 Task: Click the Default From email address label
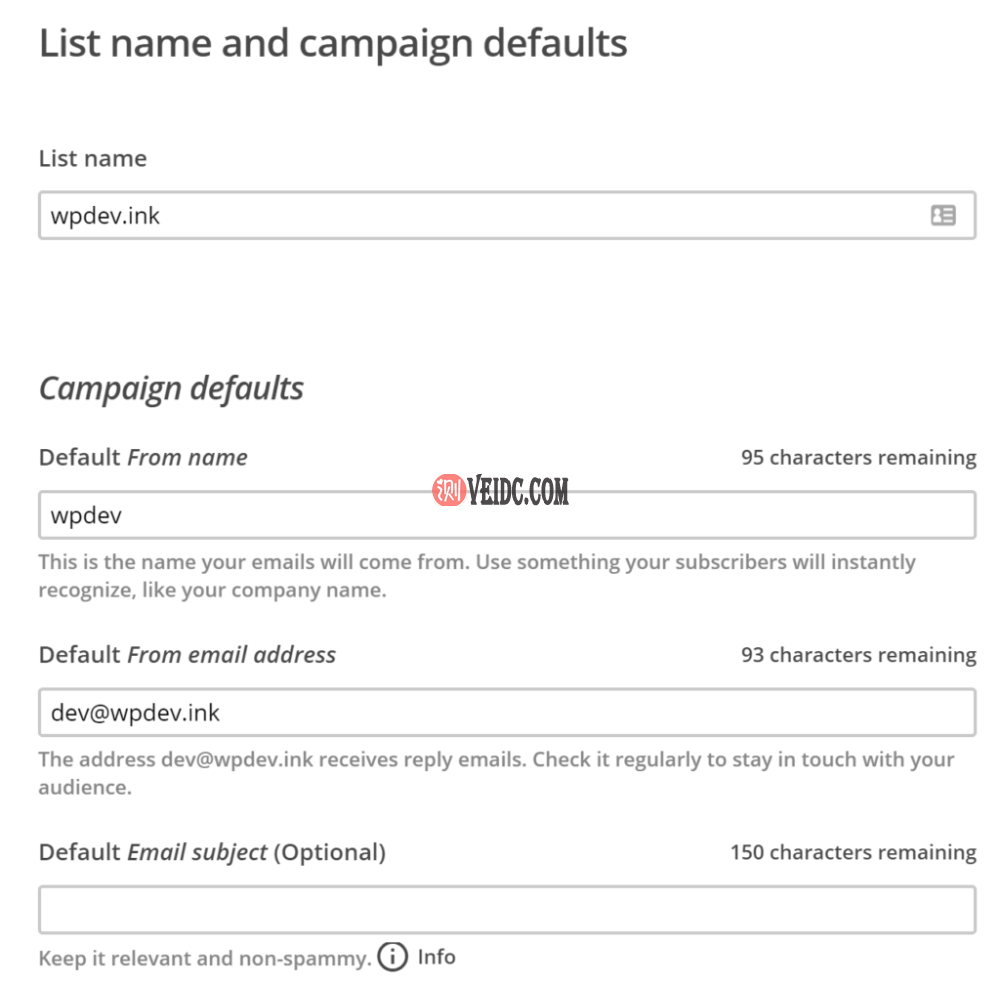click(187, 654)
